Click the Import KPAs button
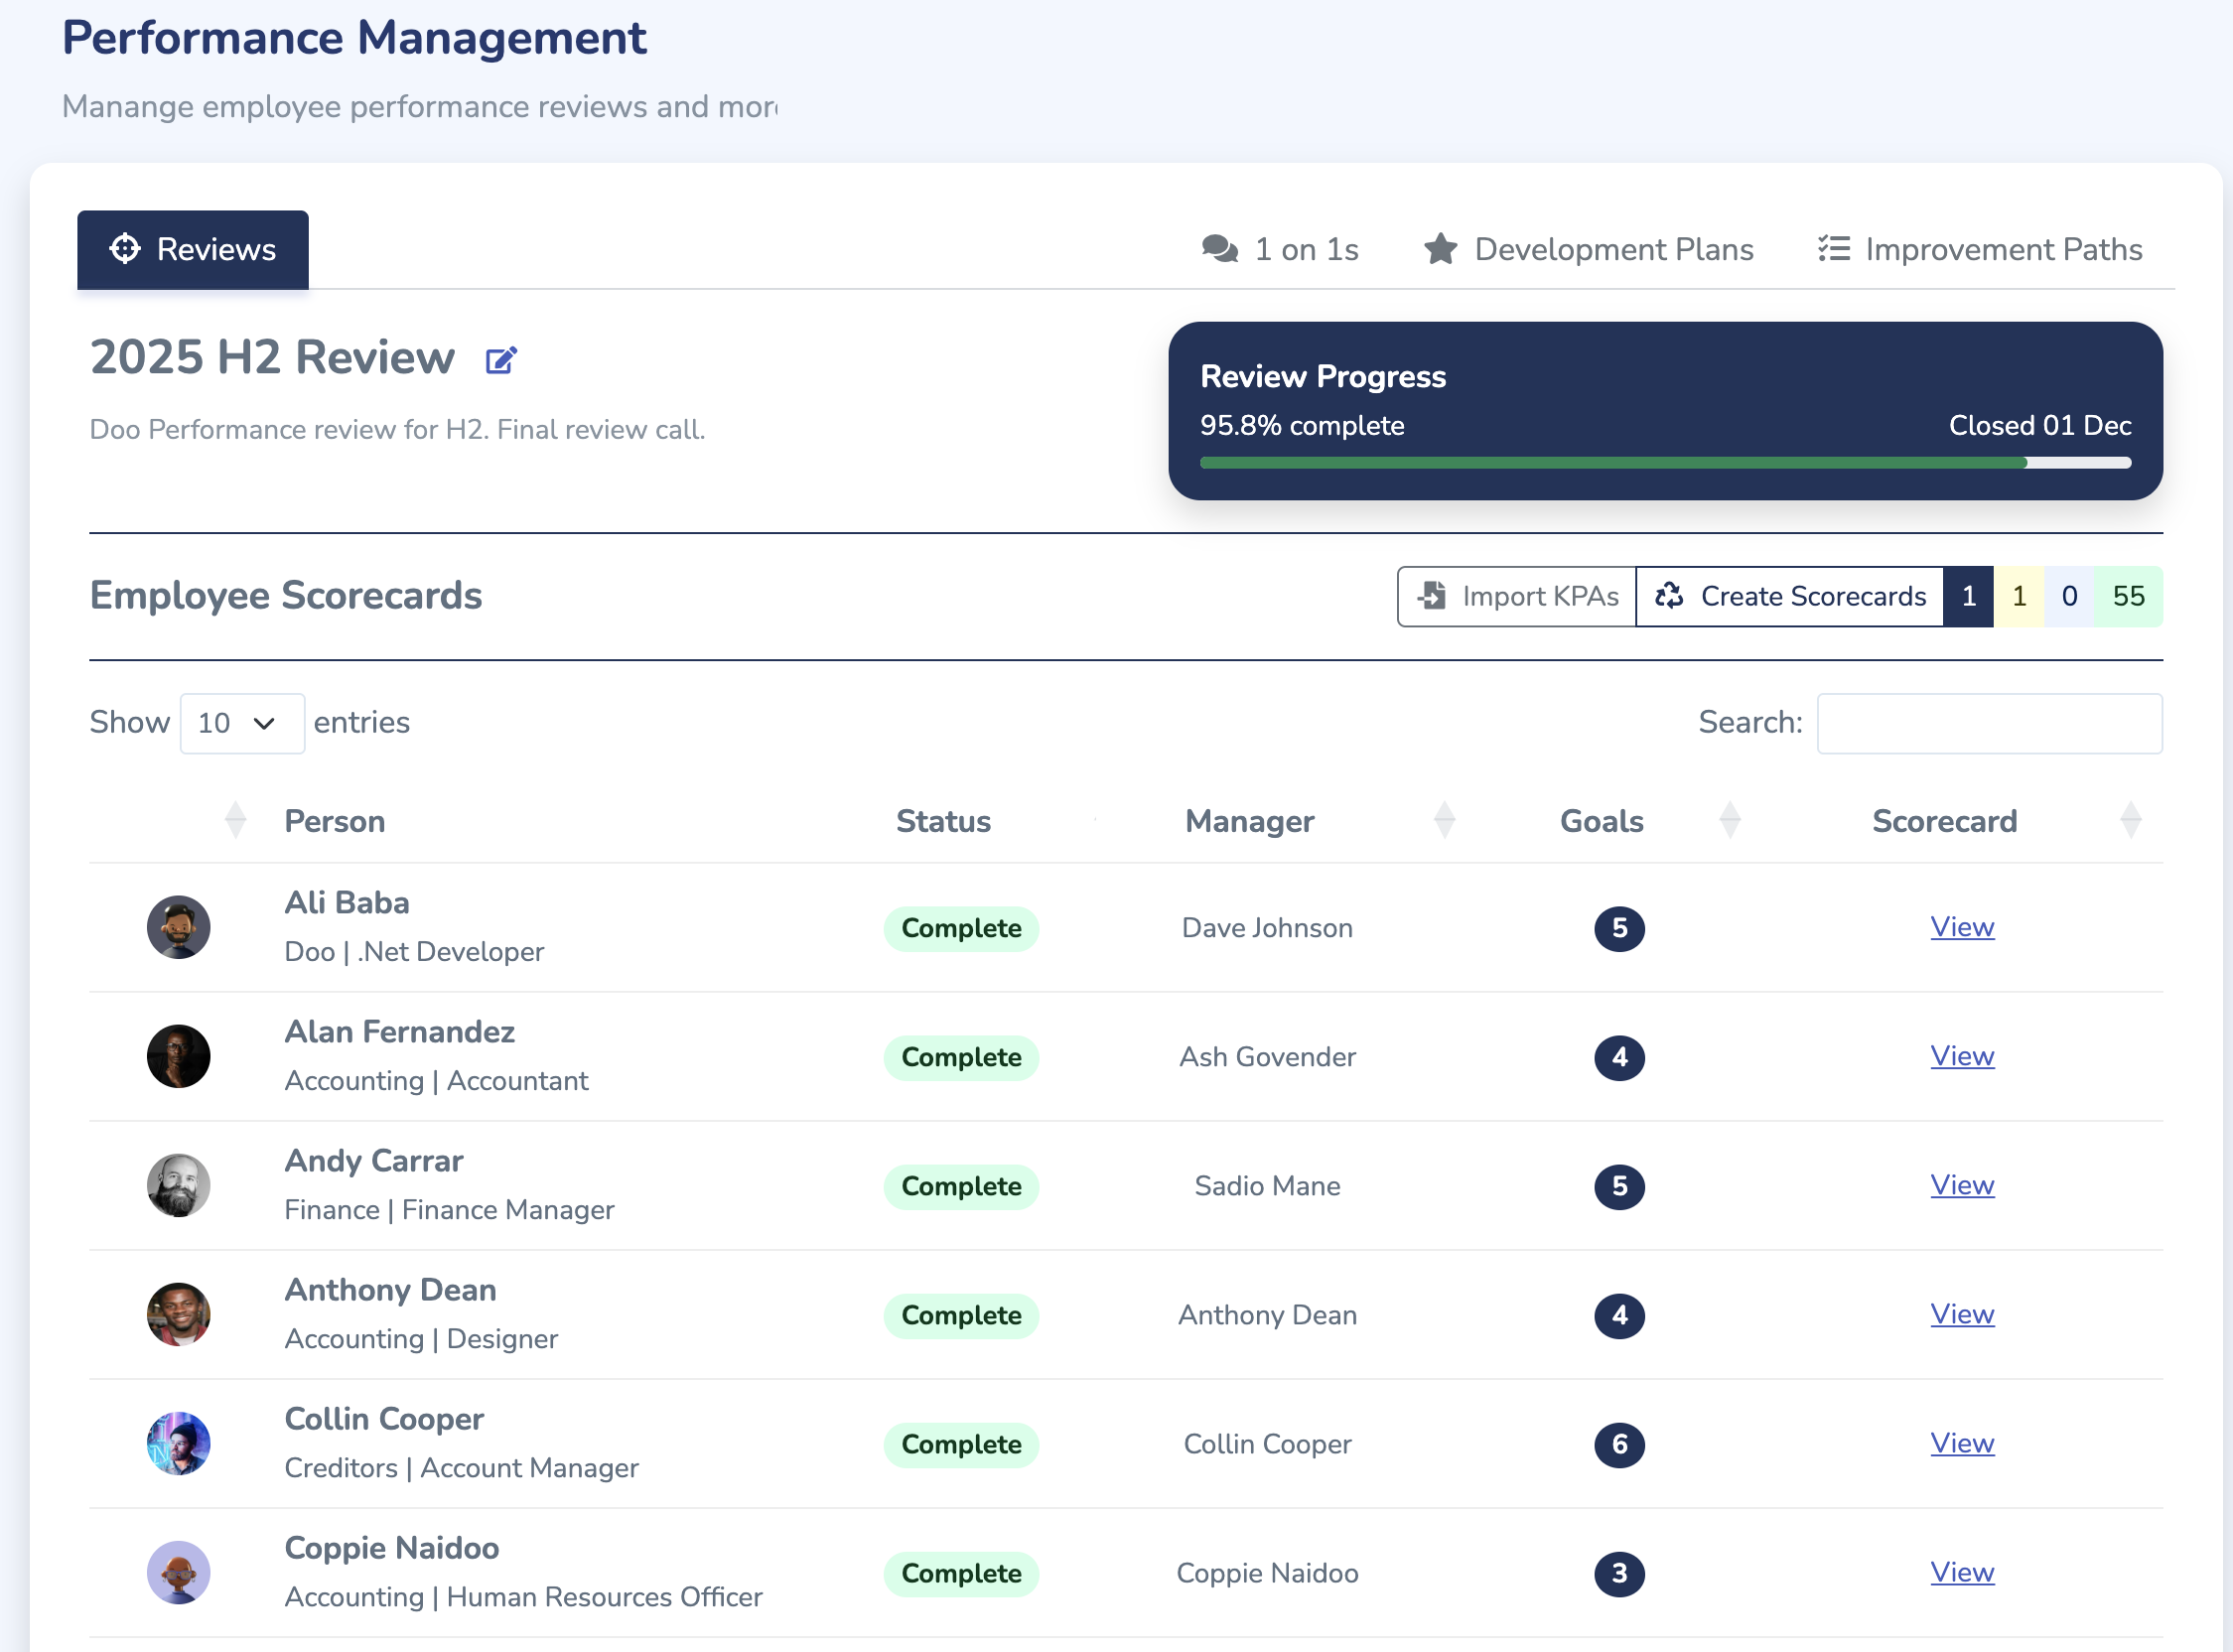 point(1517,596)
